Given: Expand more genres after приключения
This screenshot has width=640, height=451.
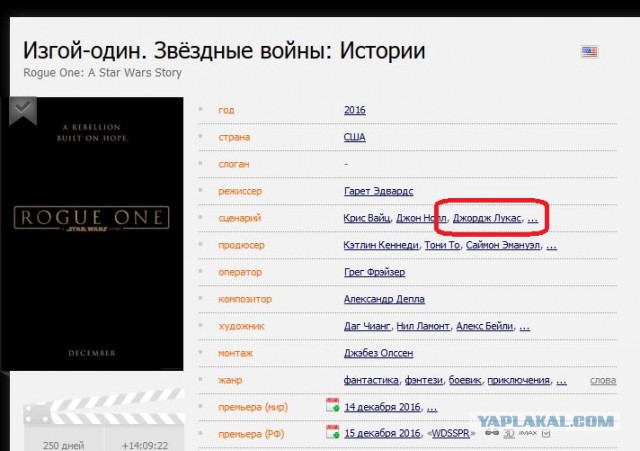Looking at the screenshot, I should [561, 381].
